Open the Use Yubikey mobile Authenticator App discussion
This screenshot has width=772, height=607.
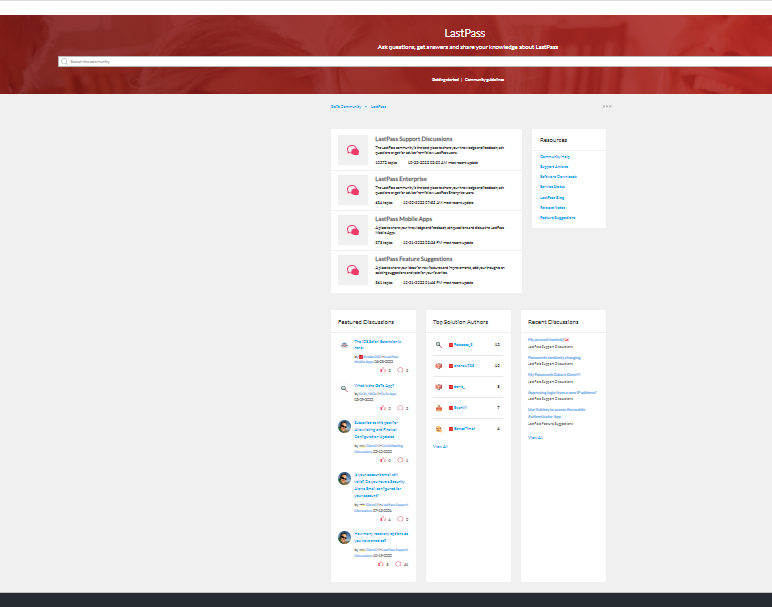556,413
